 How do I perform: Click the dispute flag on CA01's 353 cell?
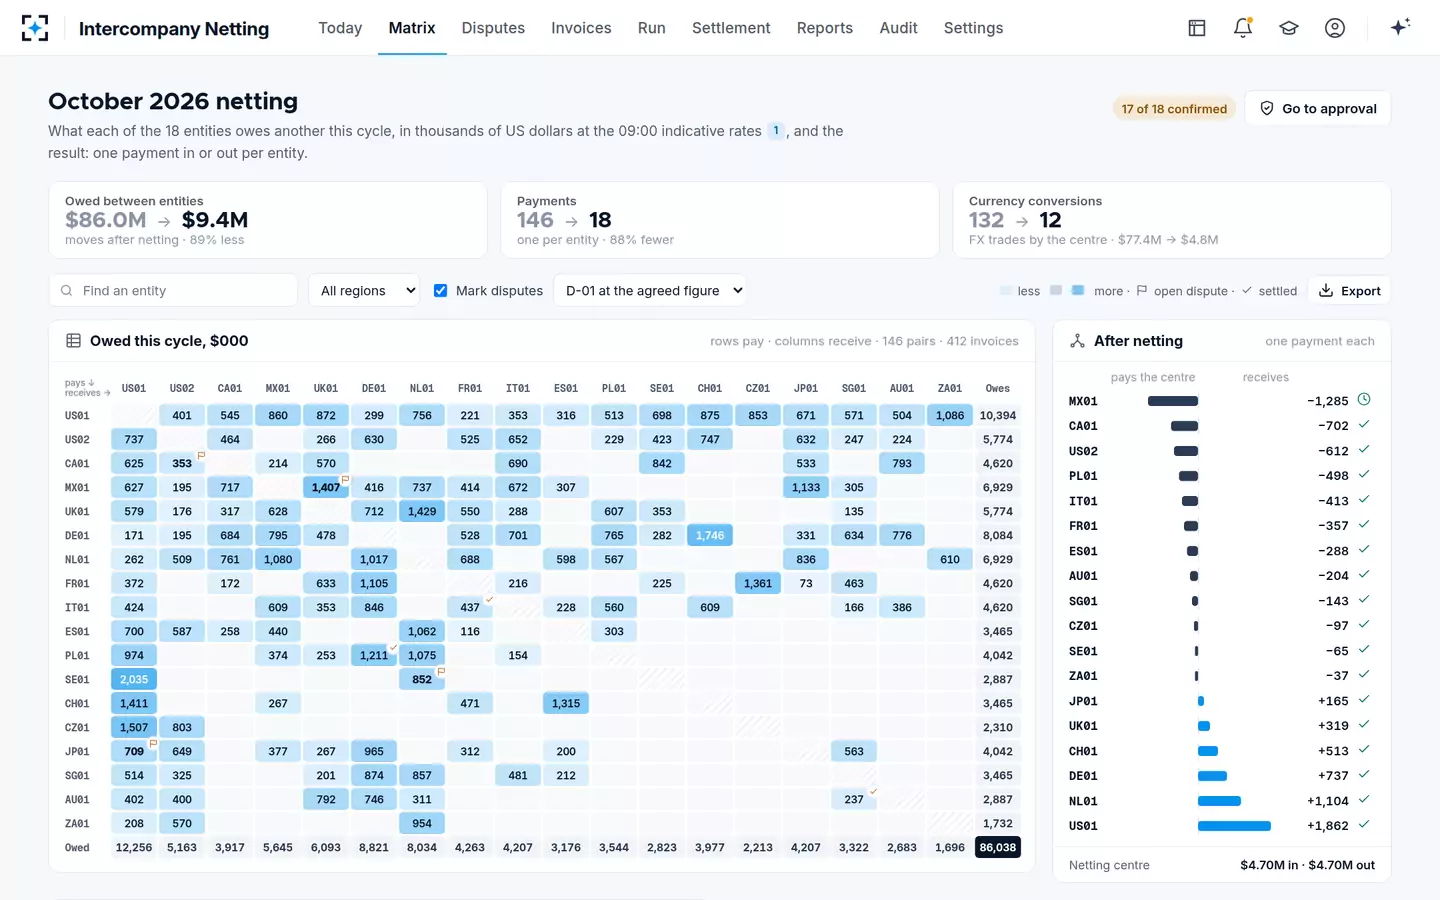coord(201,455)
